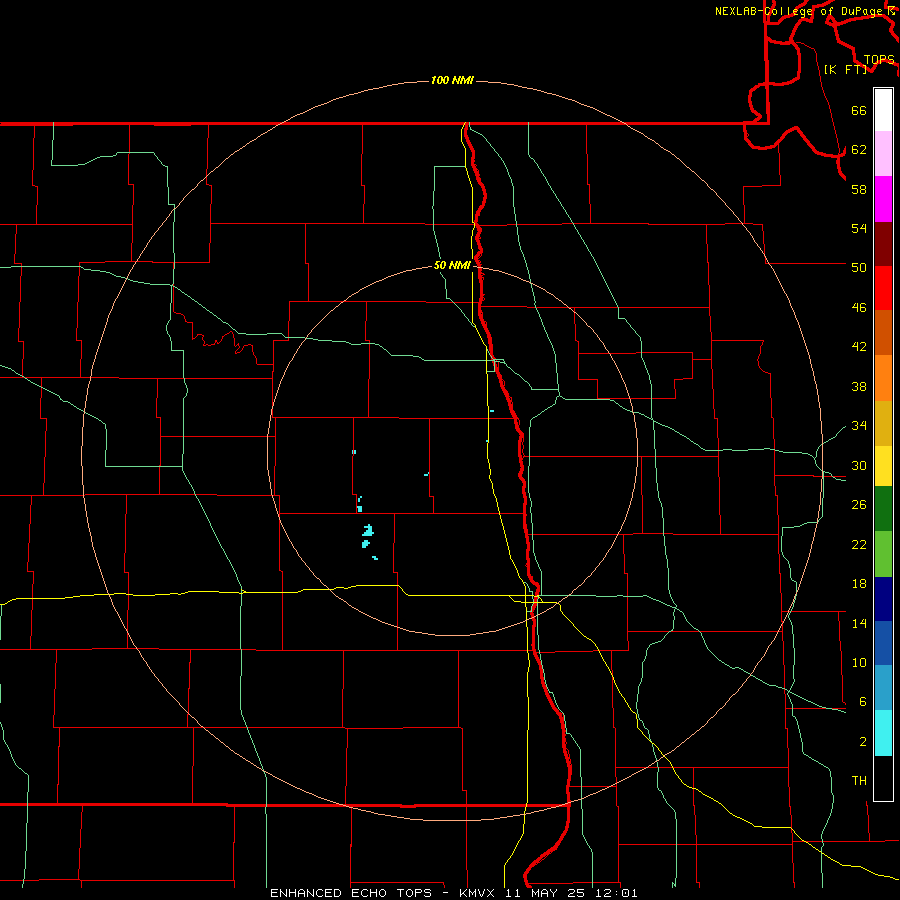This screenshot has height=900, width=900.
Task: Click the TOPS legend title
Action: 879,60
